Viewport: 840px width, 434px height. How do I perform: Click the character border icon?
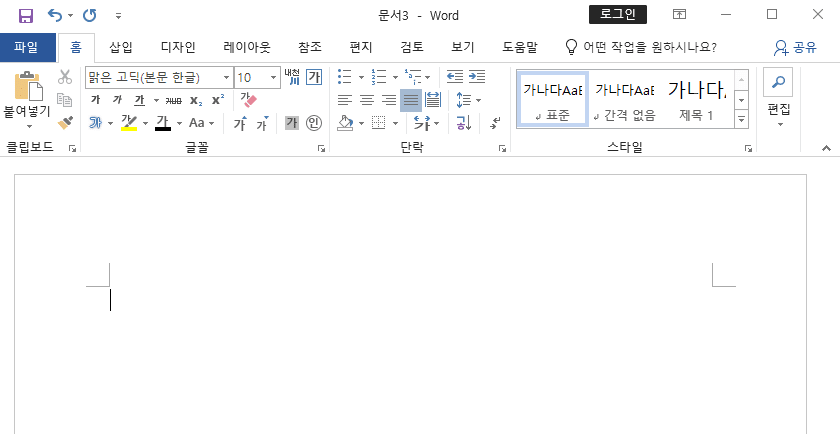coord(314,77)
